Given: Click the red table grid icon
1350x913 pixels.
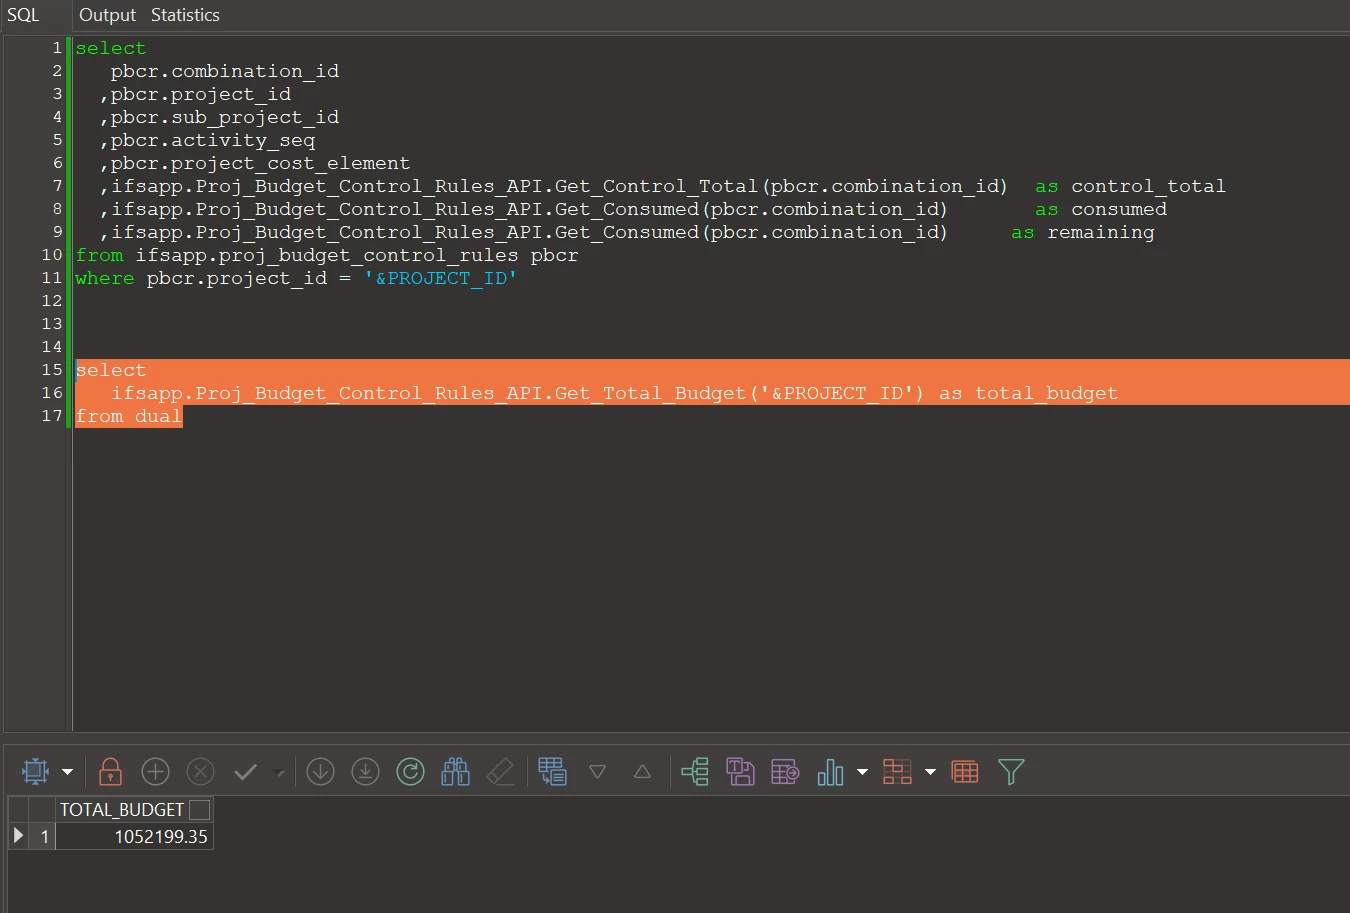Looking at the screenshot, I should [x=965, y=772].
